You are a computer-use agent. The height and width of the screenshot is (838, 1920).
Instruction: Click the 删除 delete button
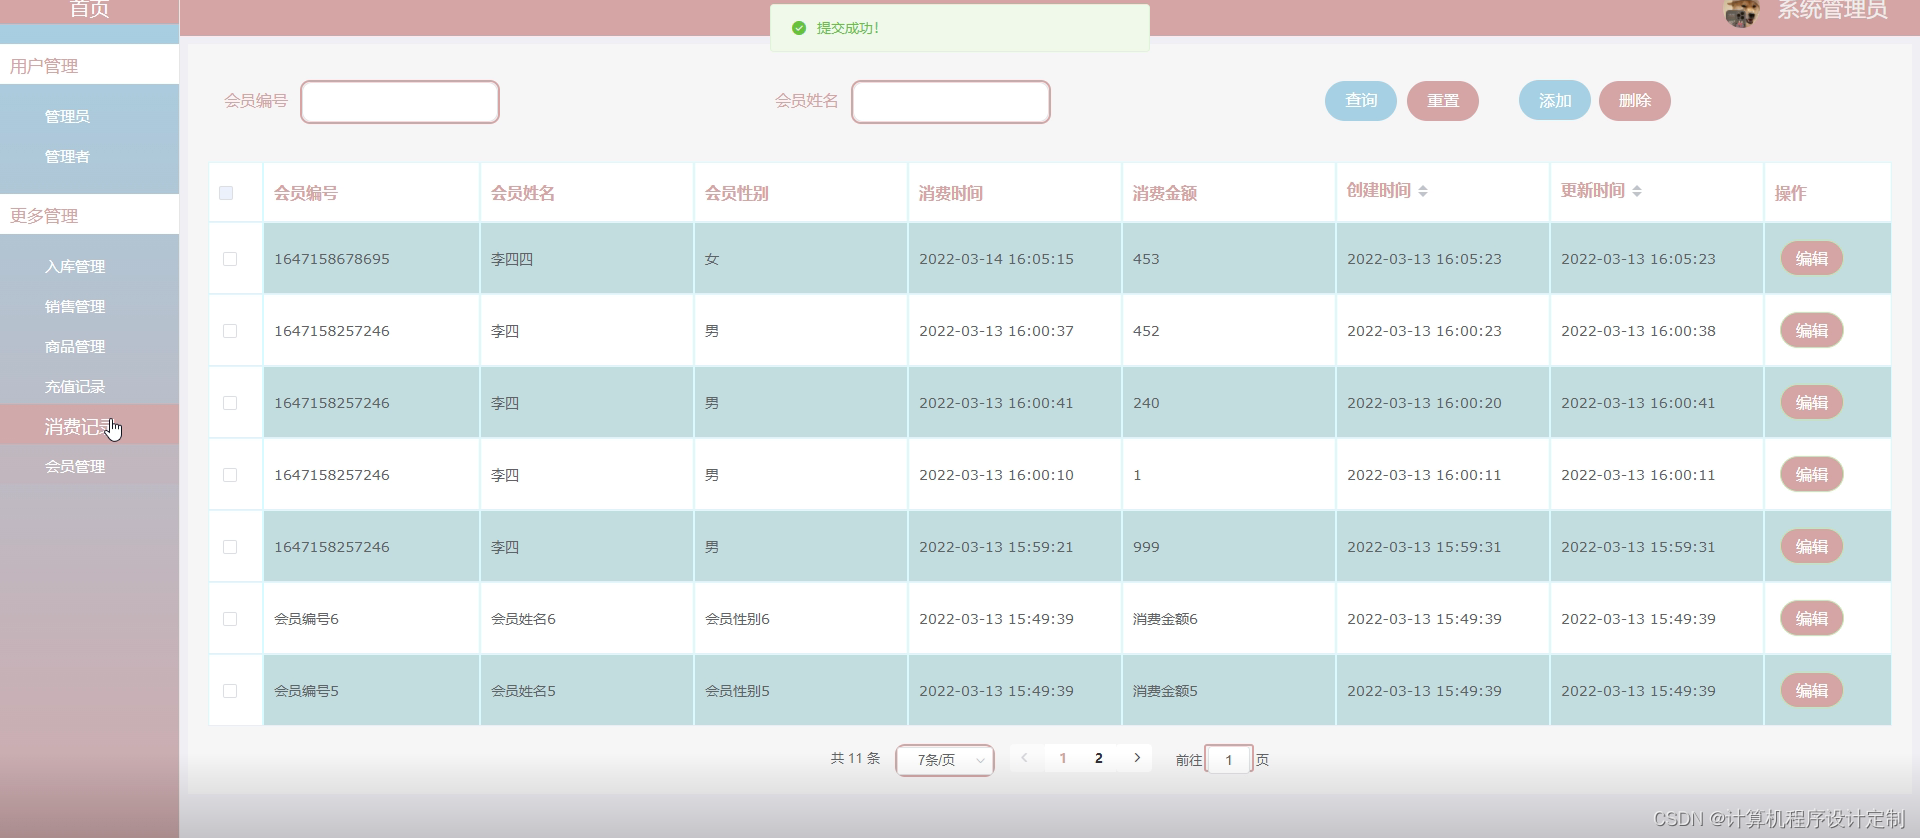pyautogui.click(x=1635, y=101)
